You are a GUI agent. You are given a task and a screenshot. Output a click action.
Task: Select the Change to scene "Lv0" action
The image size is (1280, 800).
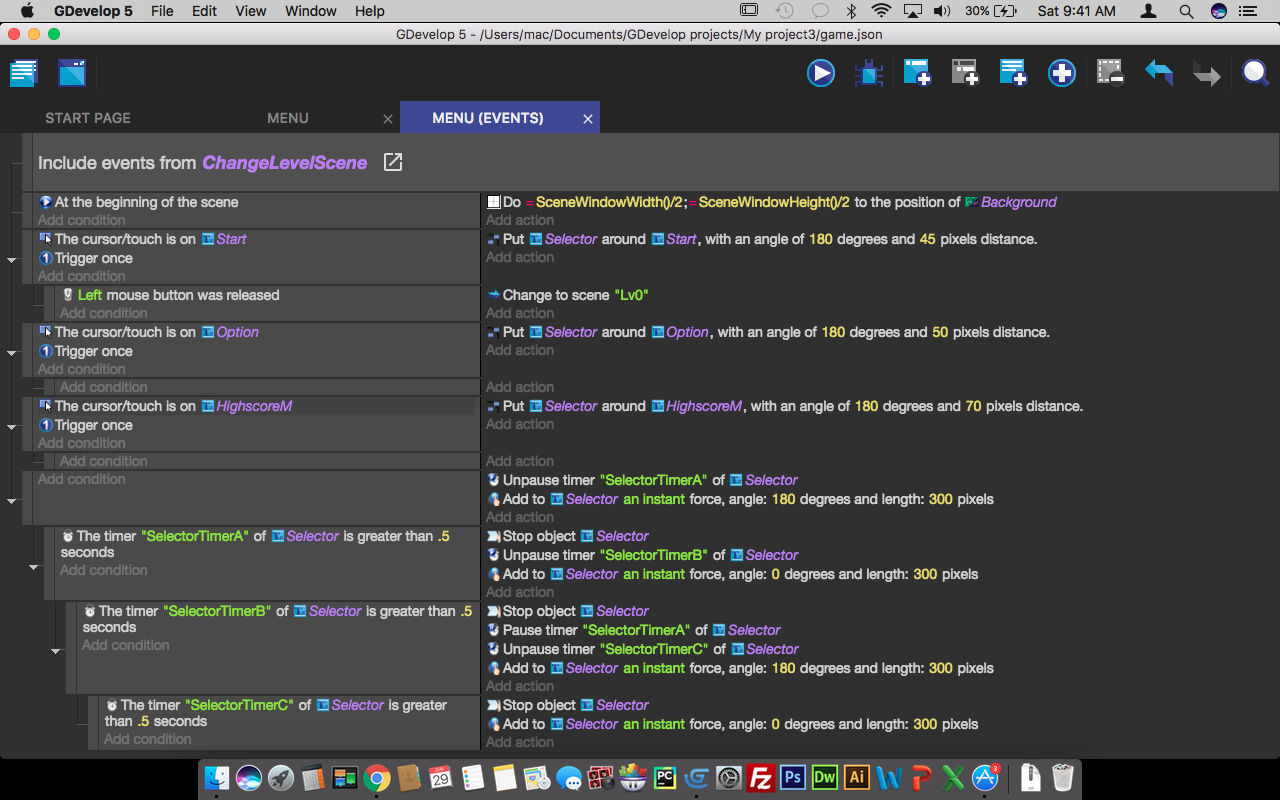(570, 295)
